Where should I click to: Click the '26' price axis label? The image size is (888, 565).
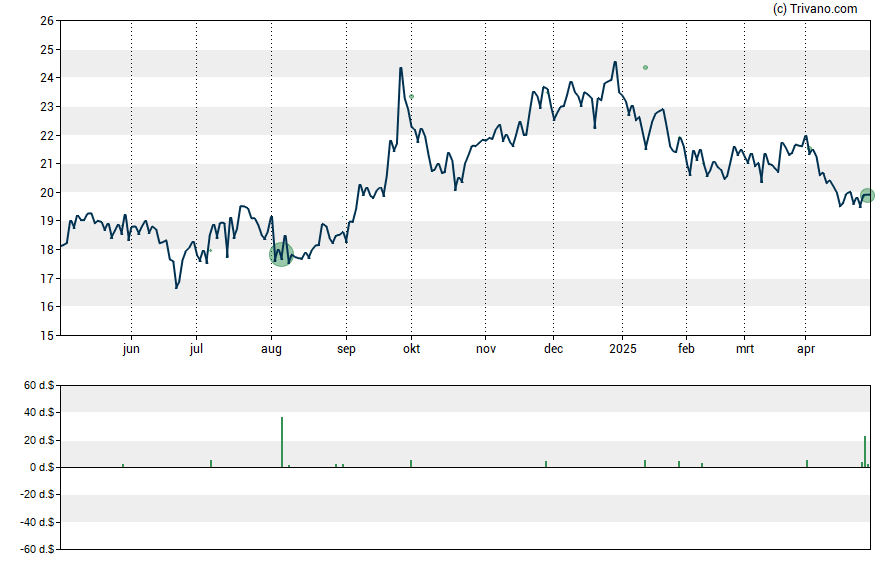[47, 21]
